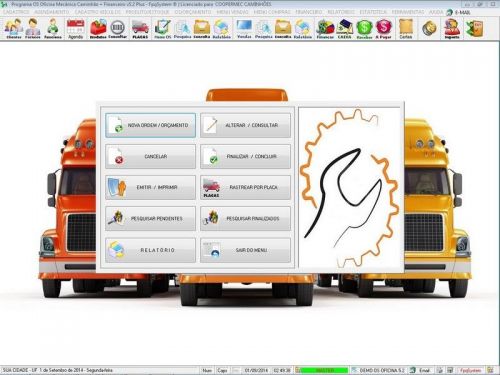
Task: Click the Produtos red basket icon
Action: click(x=98, y=29)
